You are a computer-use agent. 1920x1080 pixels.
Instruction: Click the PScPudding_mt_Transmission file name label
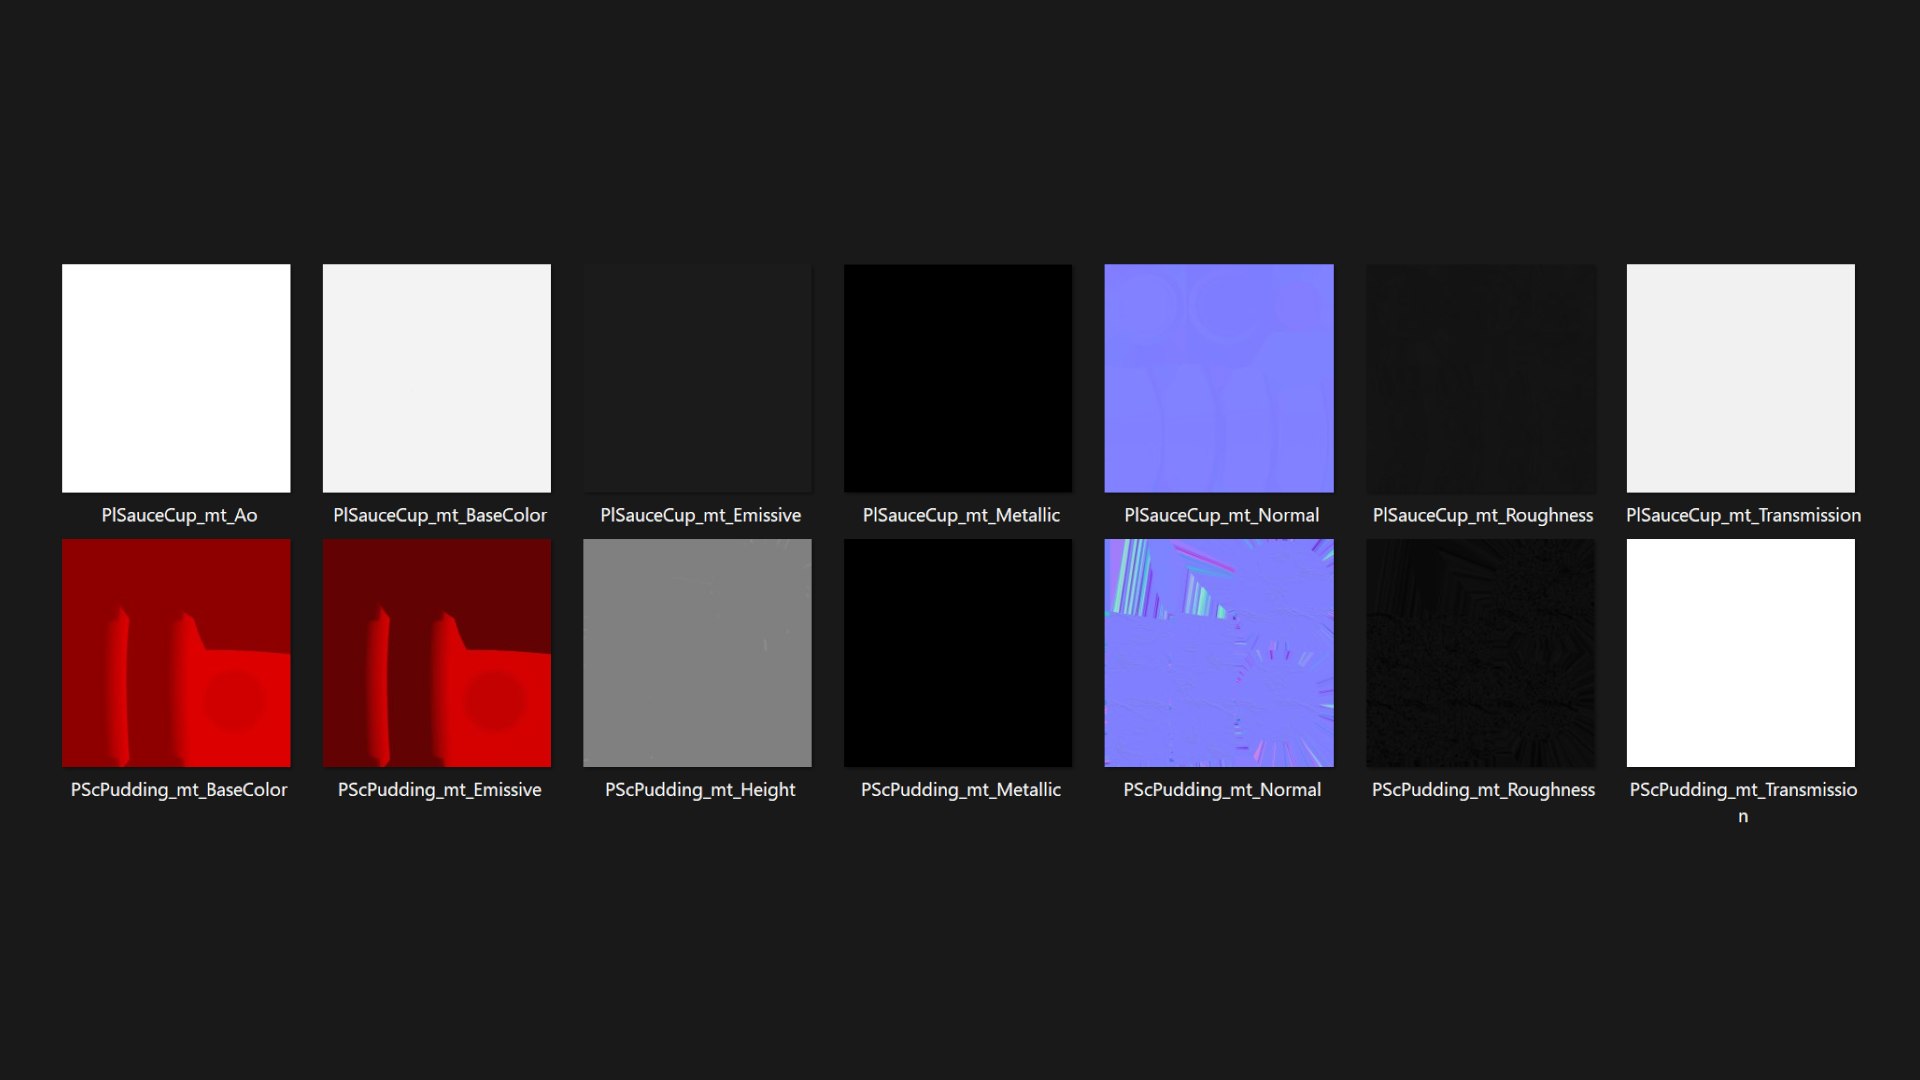click(x=1743, y=802)
